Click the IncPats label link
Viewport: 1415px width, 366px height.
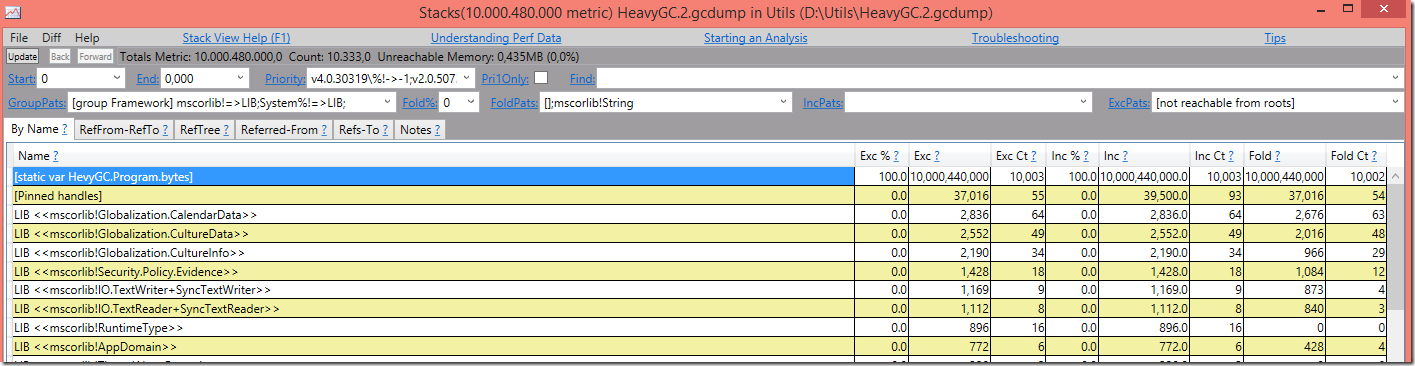click(x=824, y=102)
